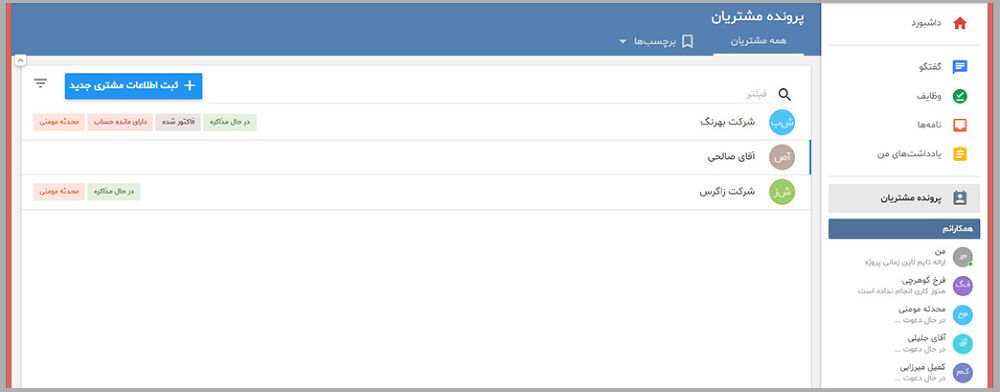Screen dimensions: 1000x392
Task: Select the آقای صالحی customer avatar
Action: click(782, 157)
